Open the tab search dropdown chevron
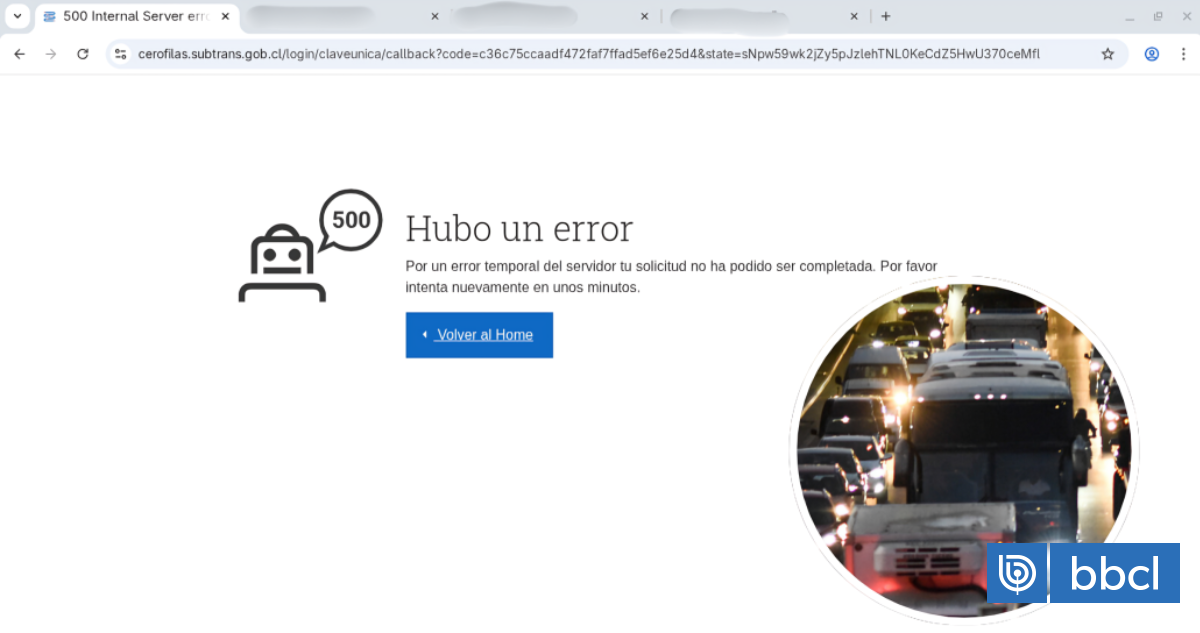1200x633 pixels. pos(17,16)
